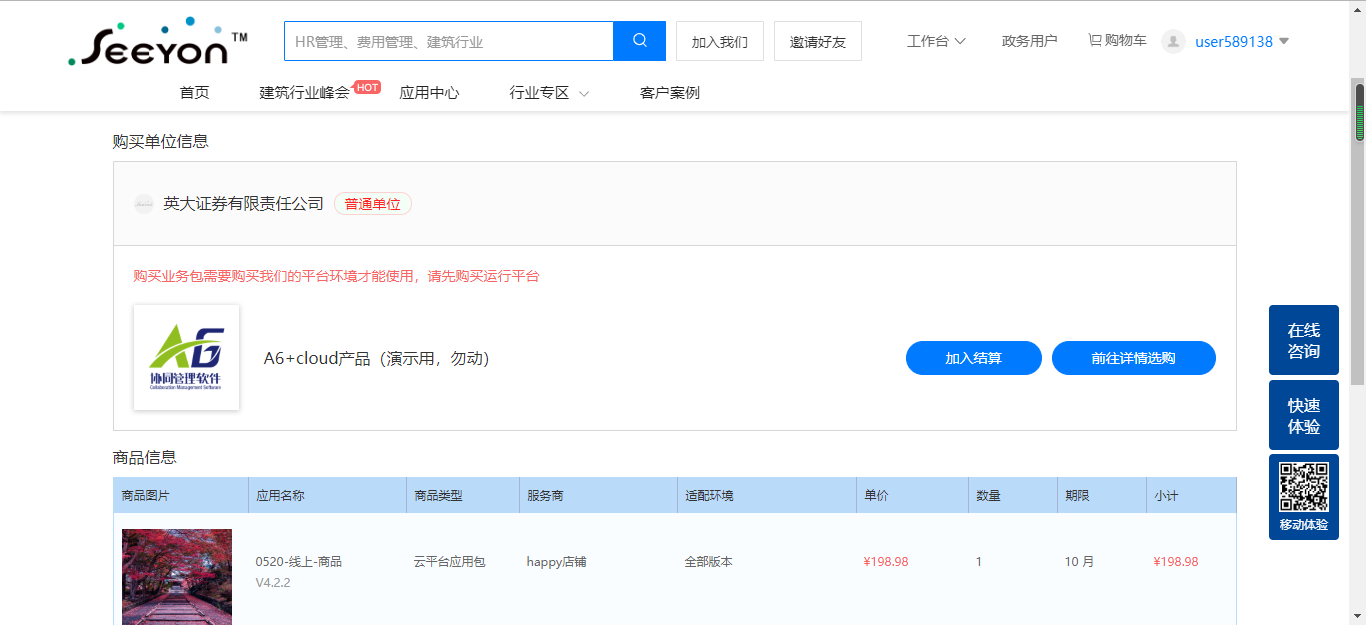The height and width of the screenshot is (625, 1366).
Task: Open the 建筑行业峰会 menu item
Action: coord(305,93)
